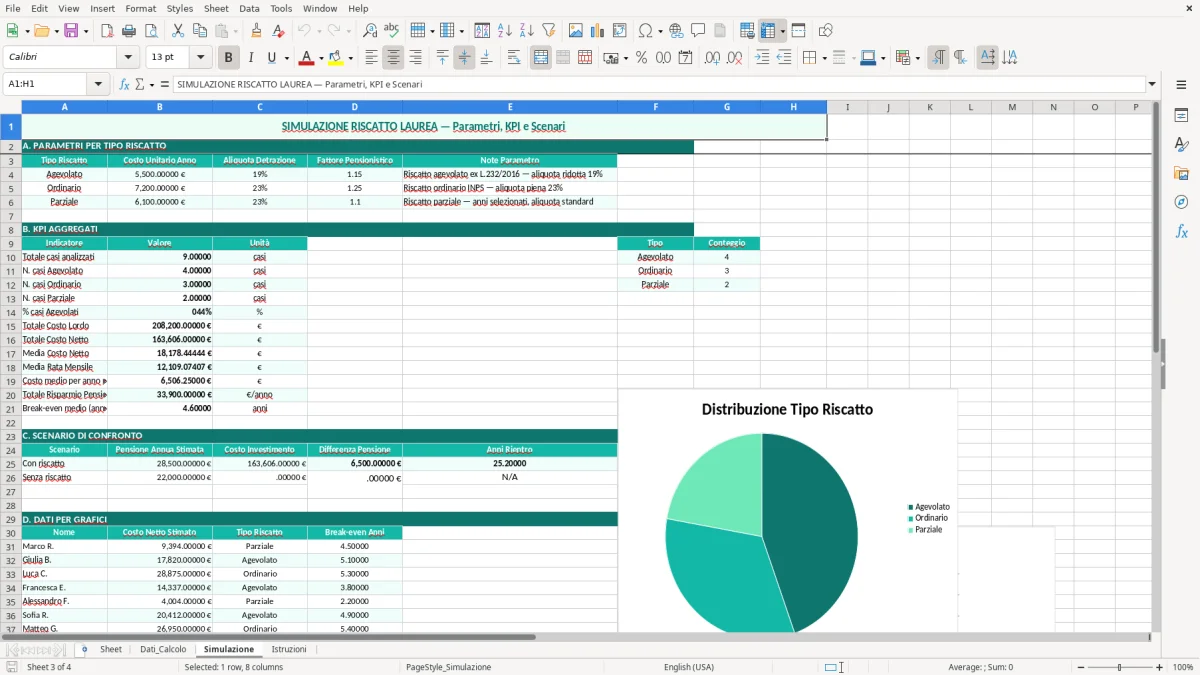Screen dimensions: 1200x675
Task: Expand the formula bar arrow
Action: click(x=1152, y=84)
